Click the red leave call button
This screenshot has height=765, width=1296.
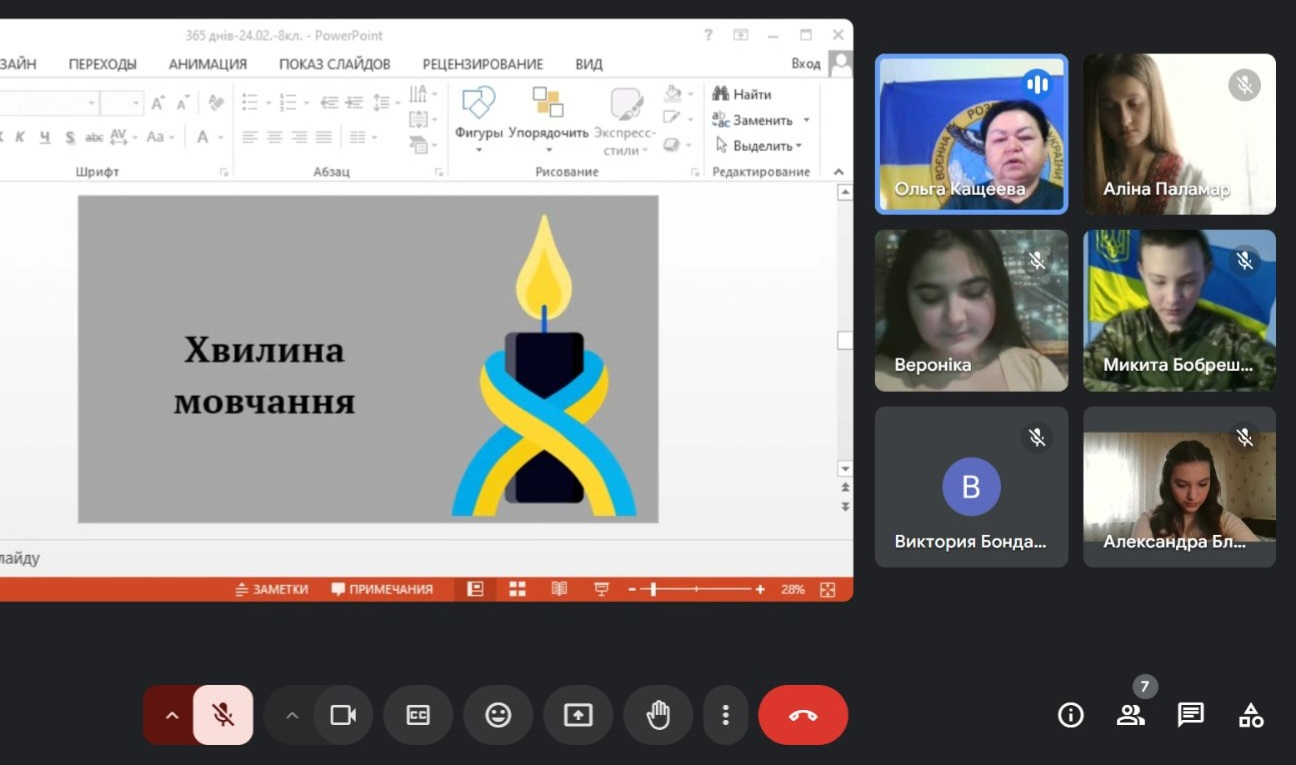coord(802,715)
